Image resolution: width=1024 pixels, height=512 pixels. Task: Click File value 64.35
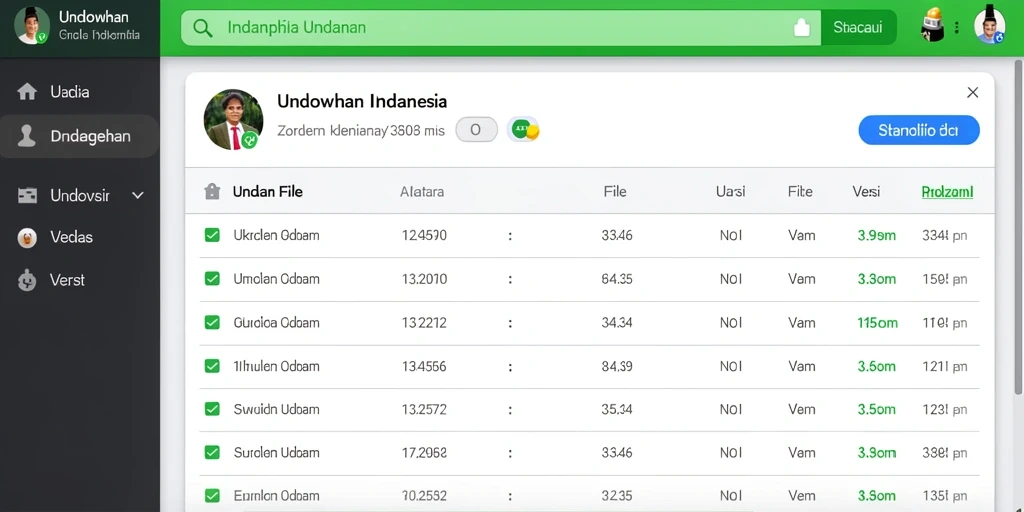(616, 280)
